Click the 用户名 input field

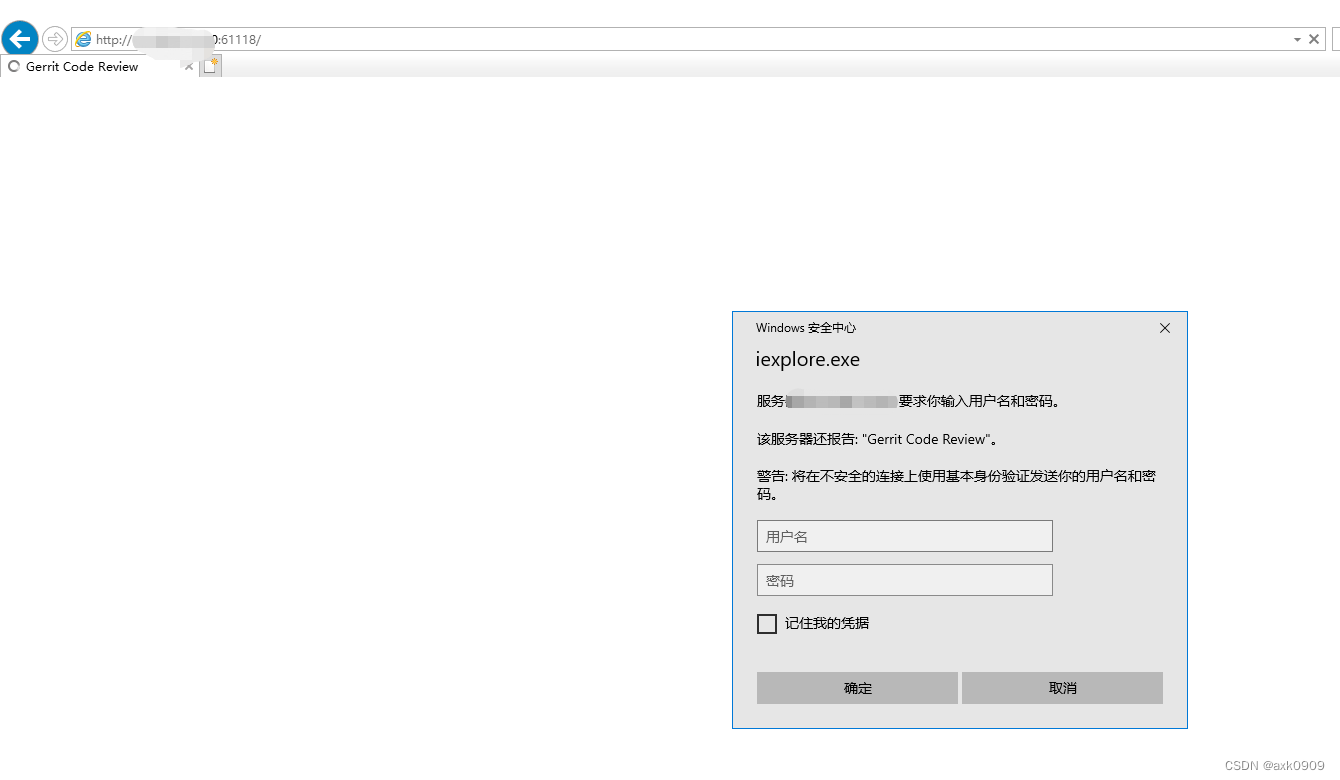[x=904, y=536]
